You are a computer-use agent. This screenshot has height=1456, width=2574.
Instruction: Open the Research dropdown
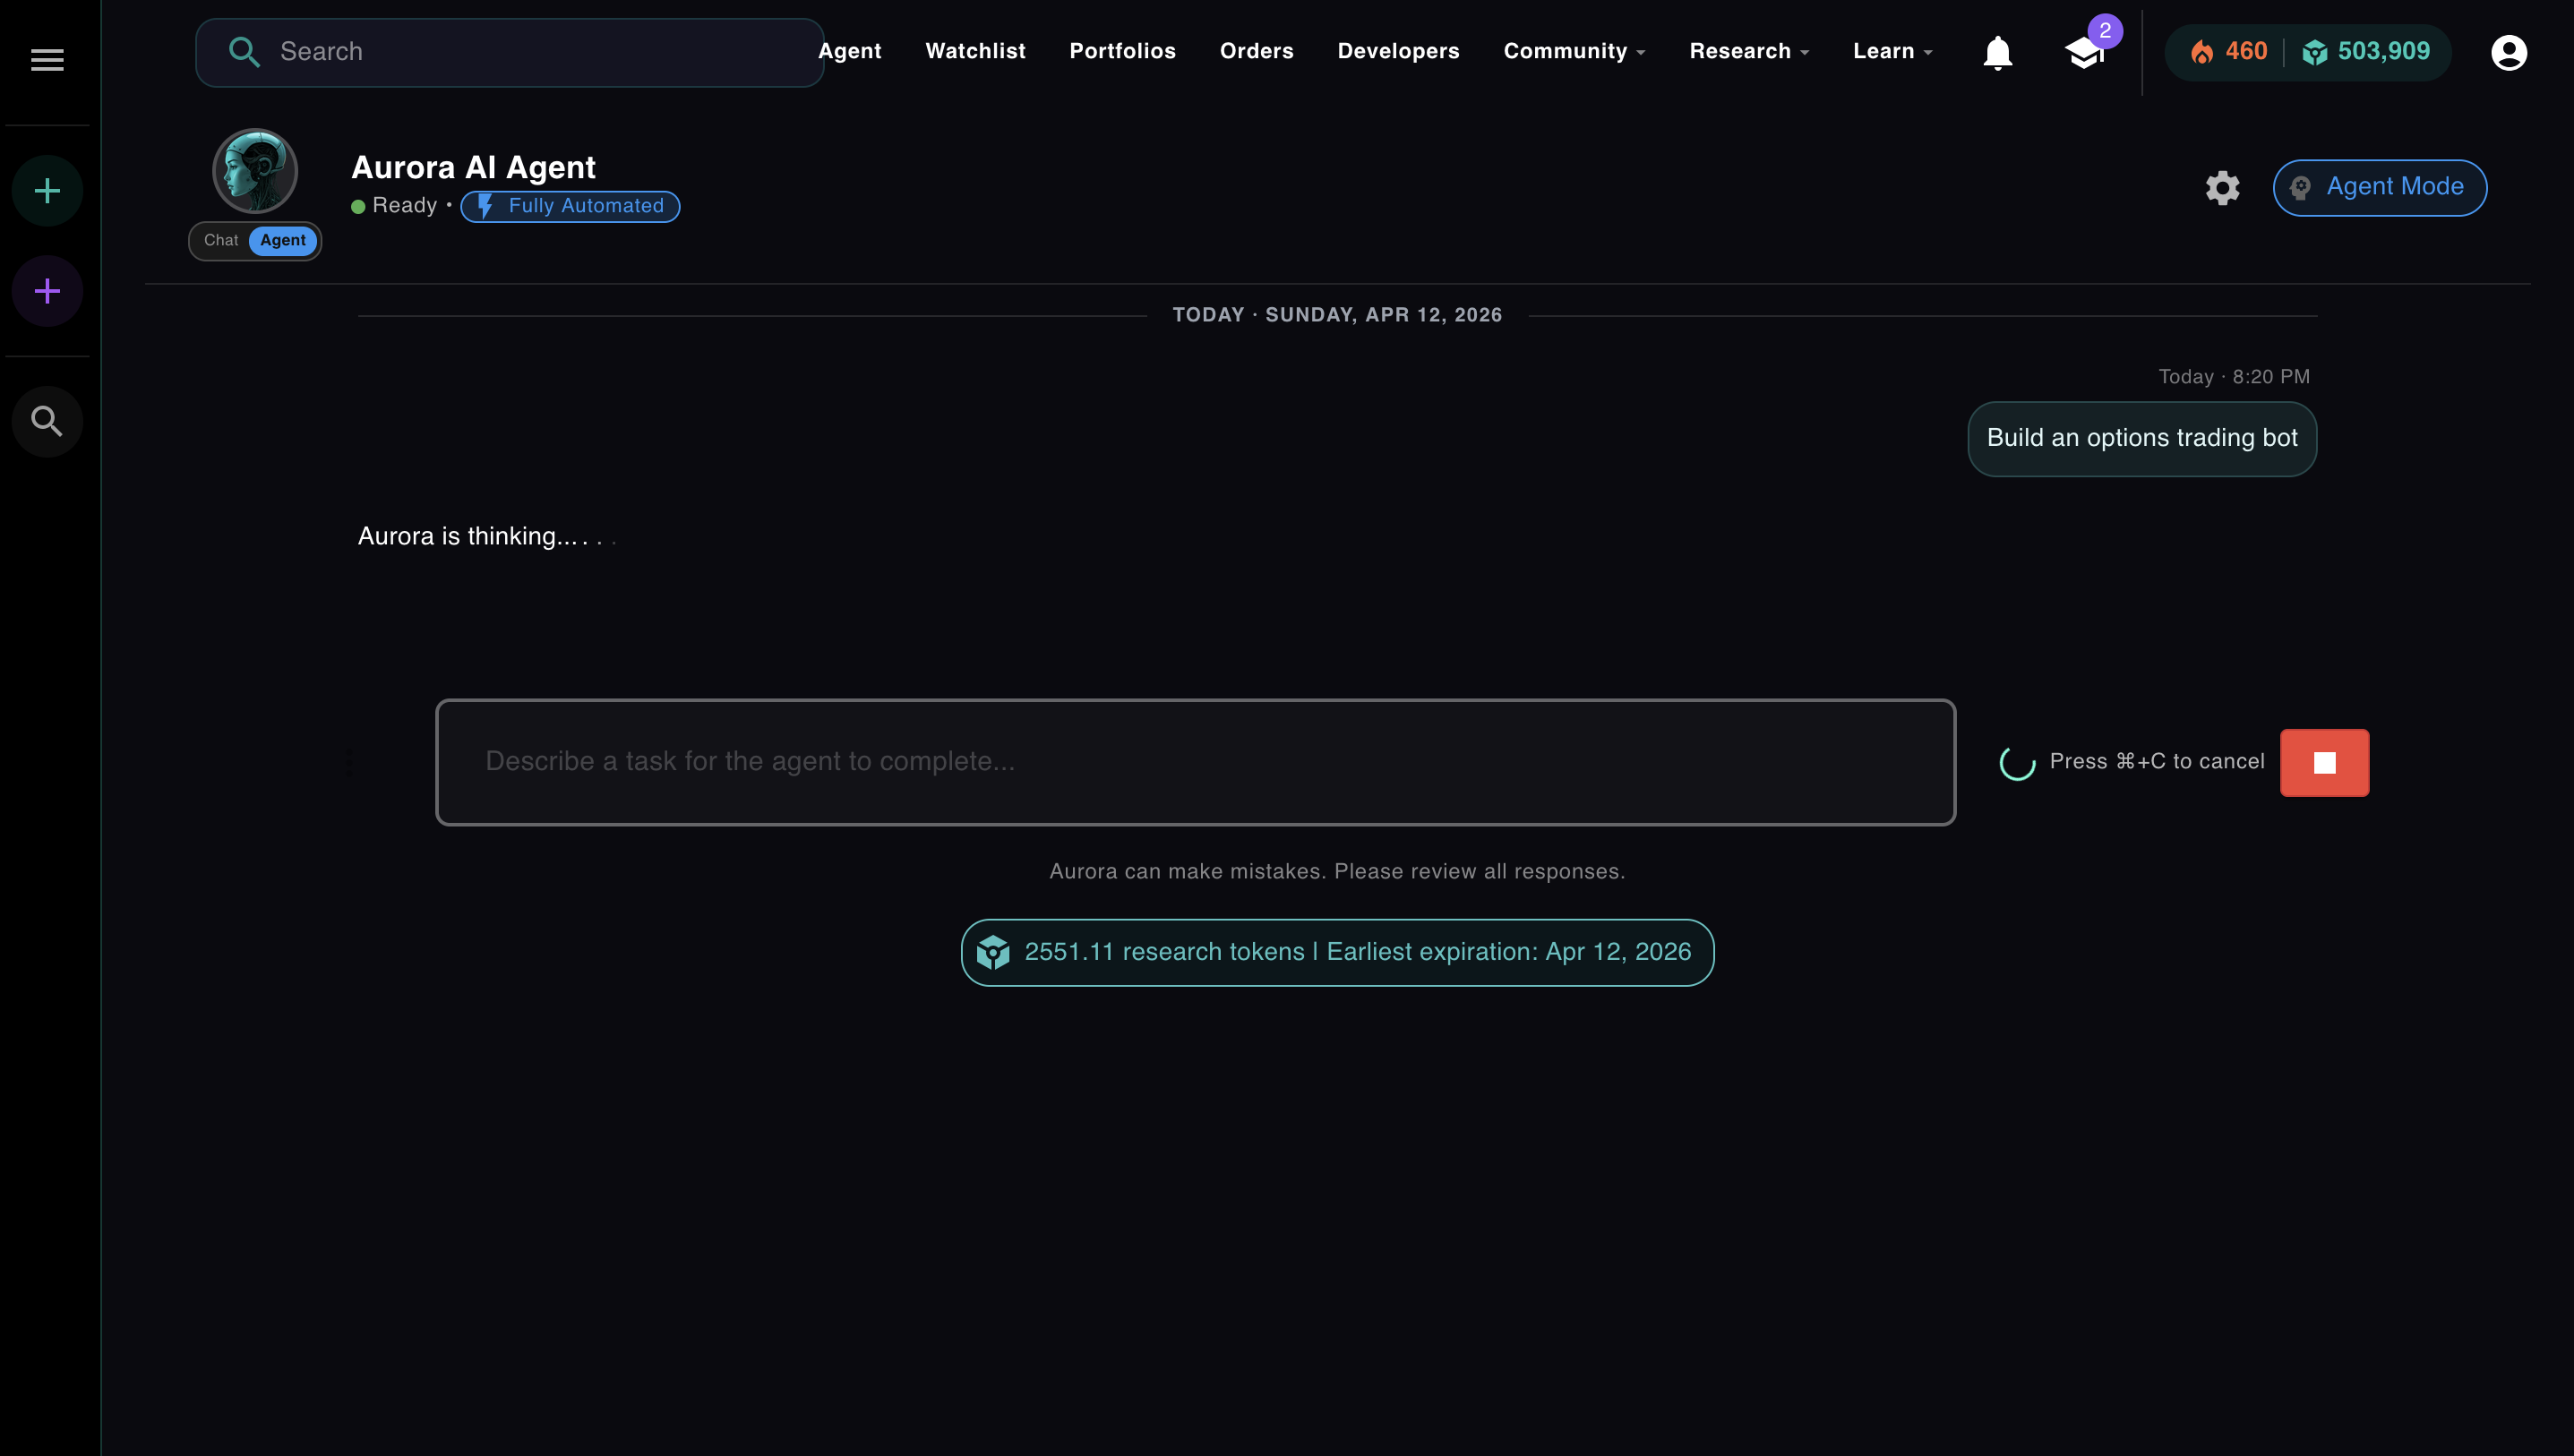coord(1748,51)
